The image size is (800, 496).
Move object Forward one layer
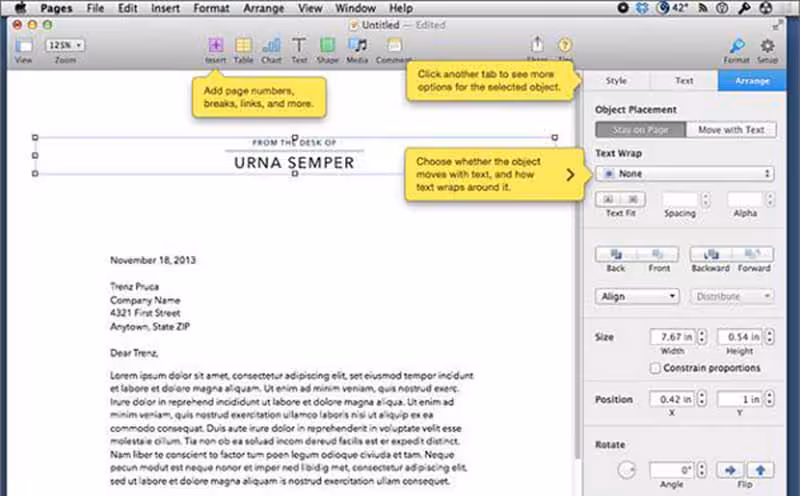(x=753, y=254)
